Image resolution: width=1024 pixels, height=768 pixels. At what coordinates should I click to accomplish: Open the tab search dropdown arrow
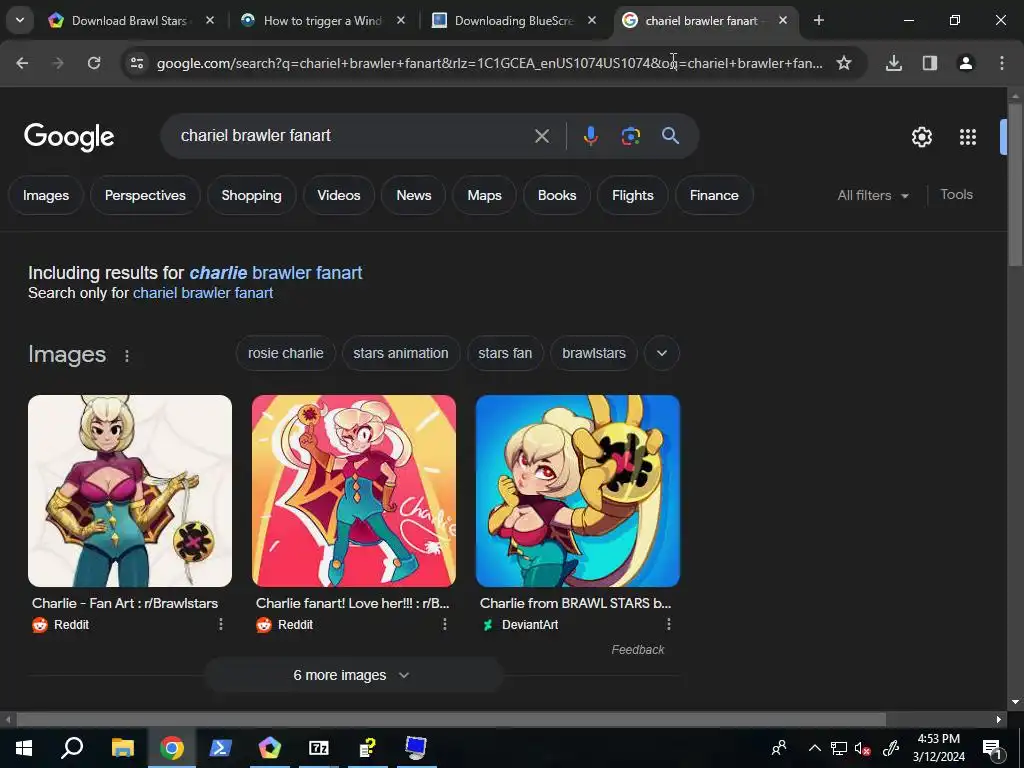[x=20, y=20]
